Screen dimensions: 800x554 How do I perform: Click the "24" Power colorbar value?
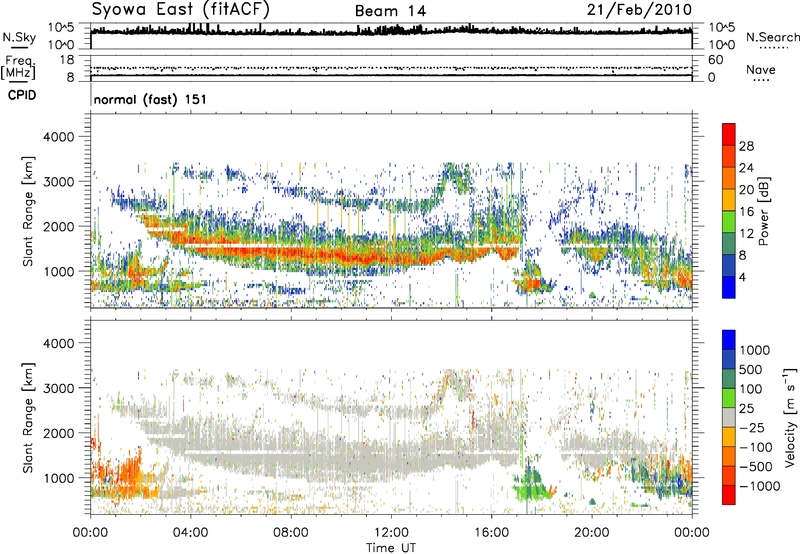(x=746, y=168)
